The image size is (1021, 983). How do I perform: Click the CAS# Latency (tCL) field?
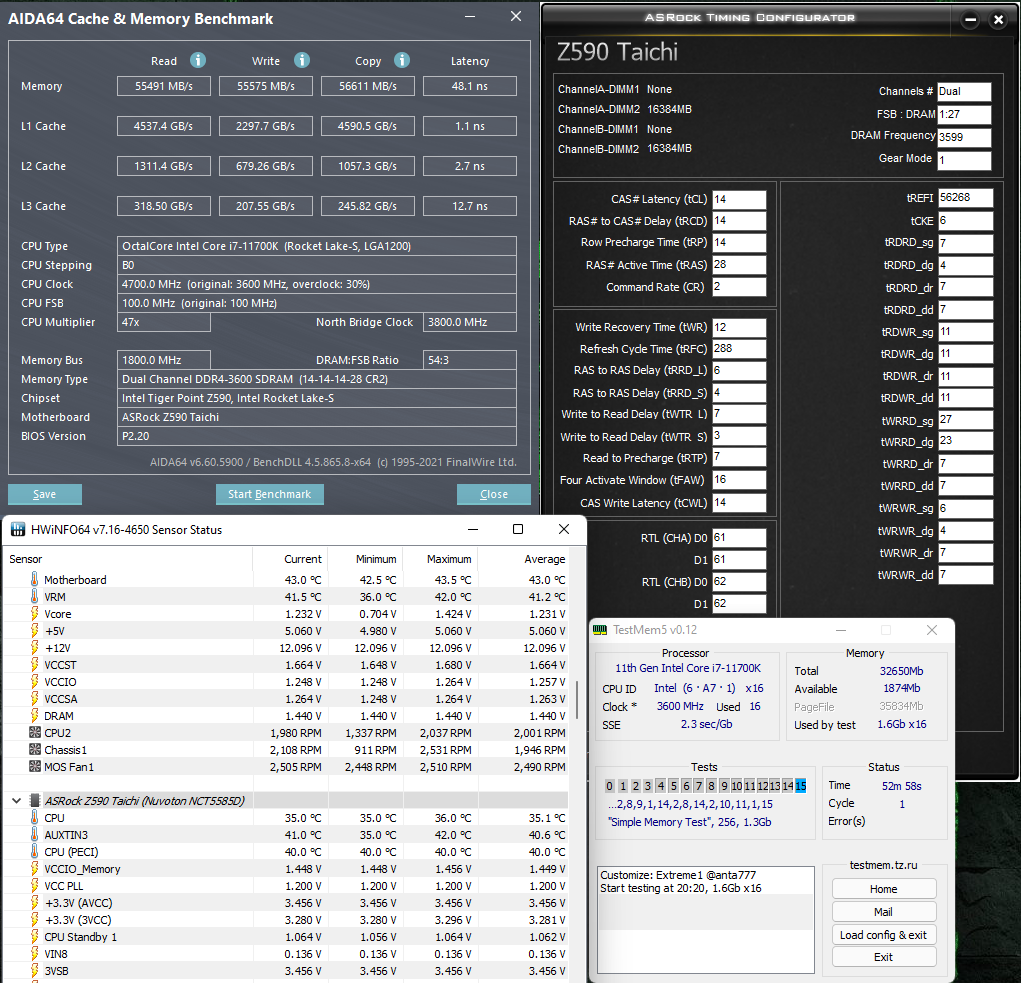tap(739, 199)
